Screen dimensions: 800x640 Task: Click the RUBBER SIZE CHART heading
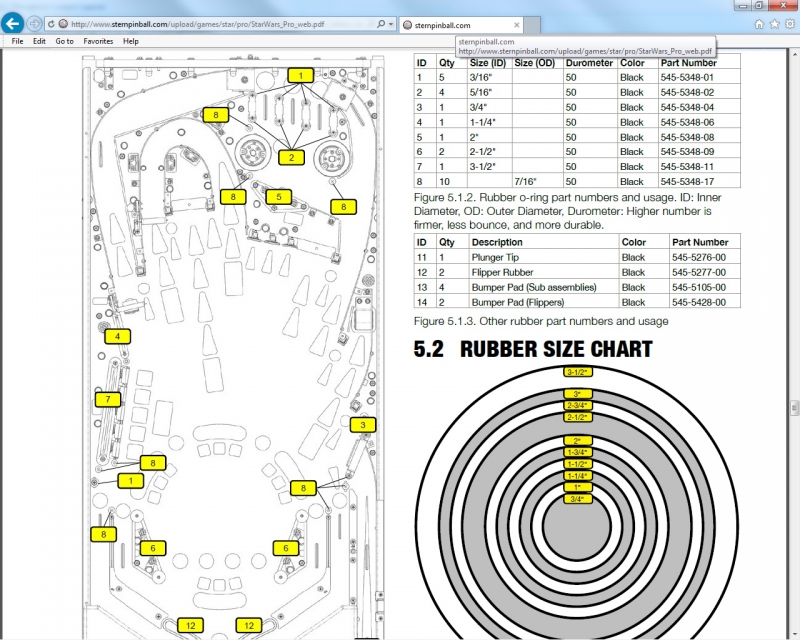[x=556, y=349]
